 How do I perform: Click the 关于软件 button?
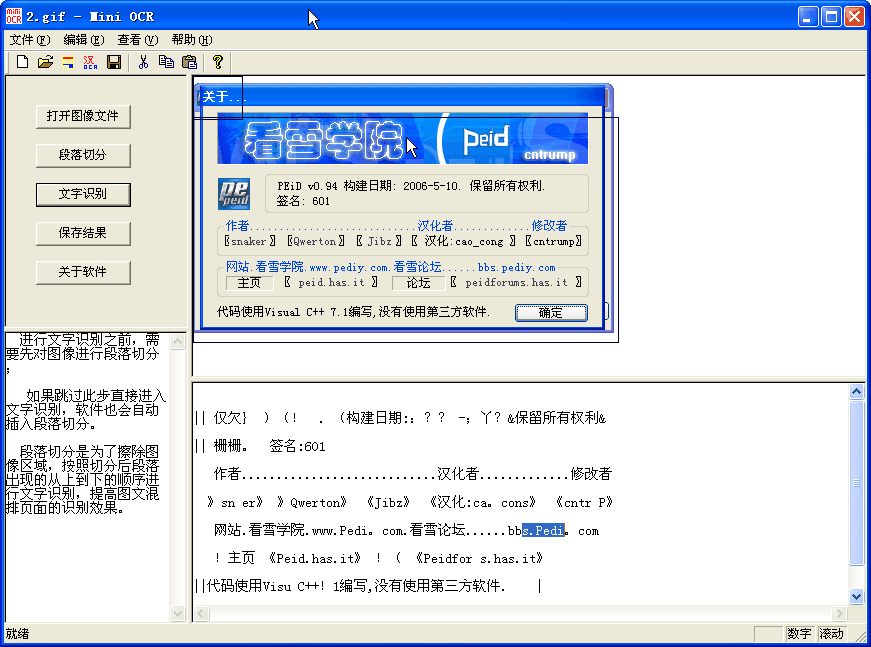pyautogui.click(x=83, y=272)
